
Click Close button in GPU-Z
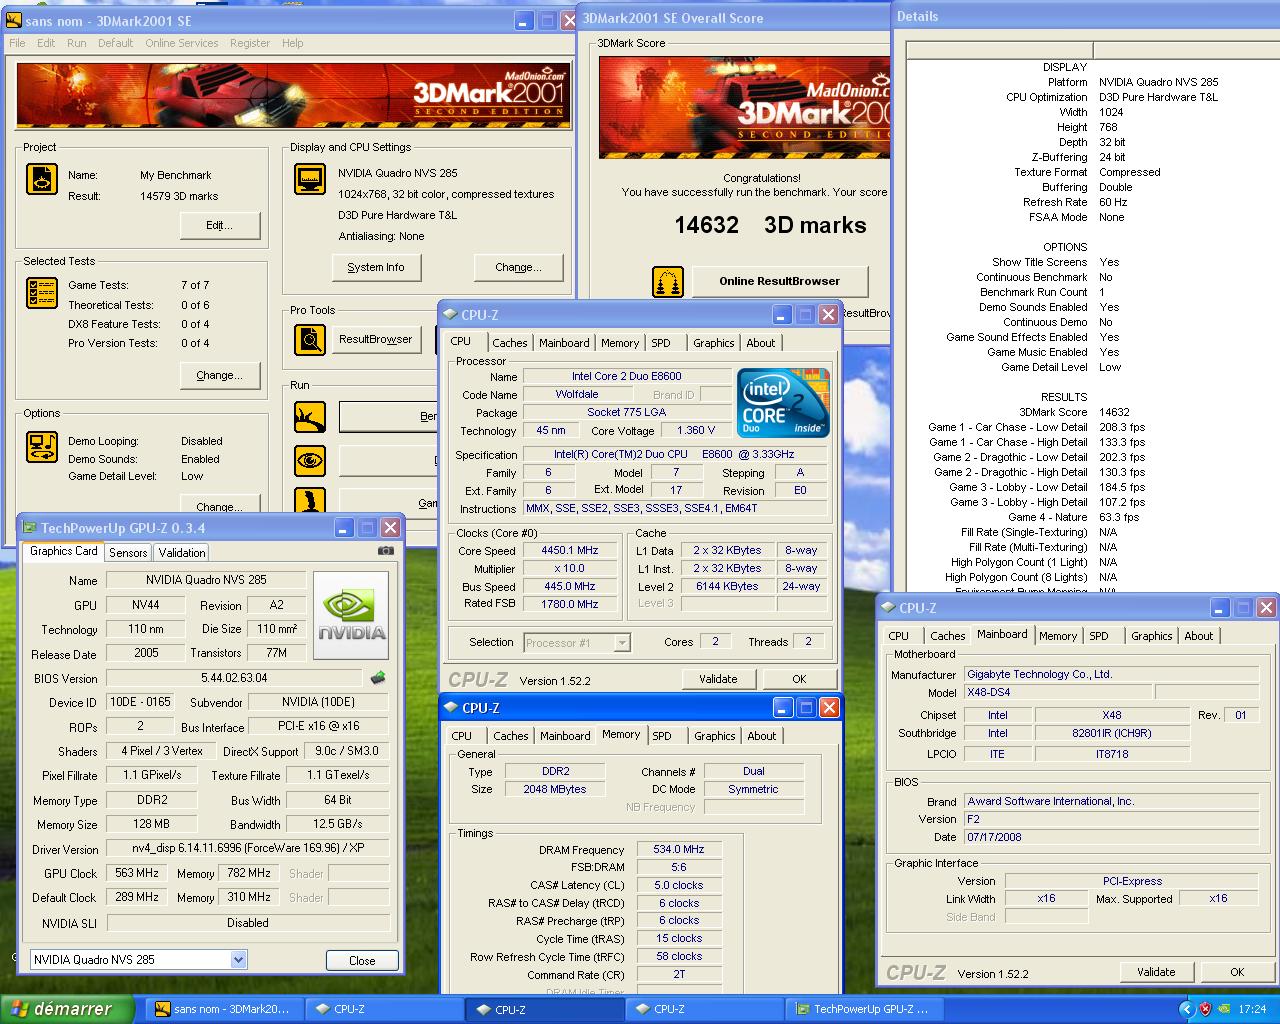(362, 960)
